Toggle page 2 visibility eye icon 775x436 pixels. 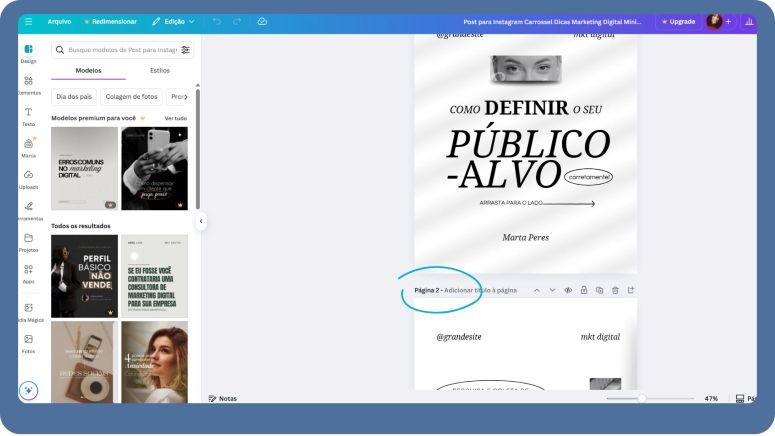[x=567, y=290]
